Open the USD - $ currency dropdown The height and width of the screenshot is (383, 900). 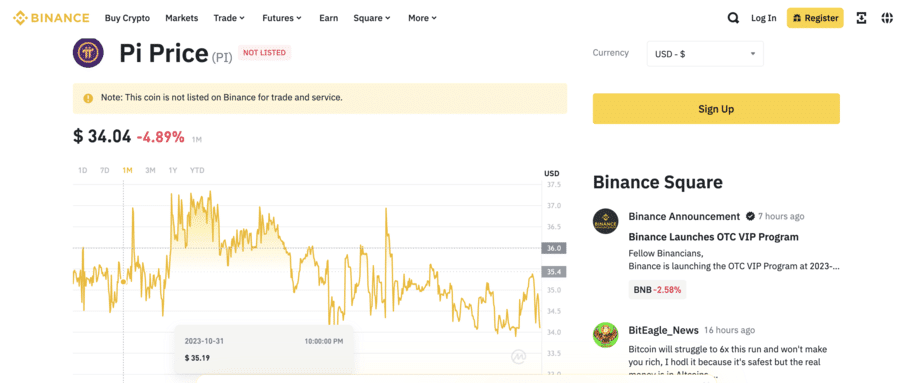[705, 53]
